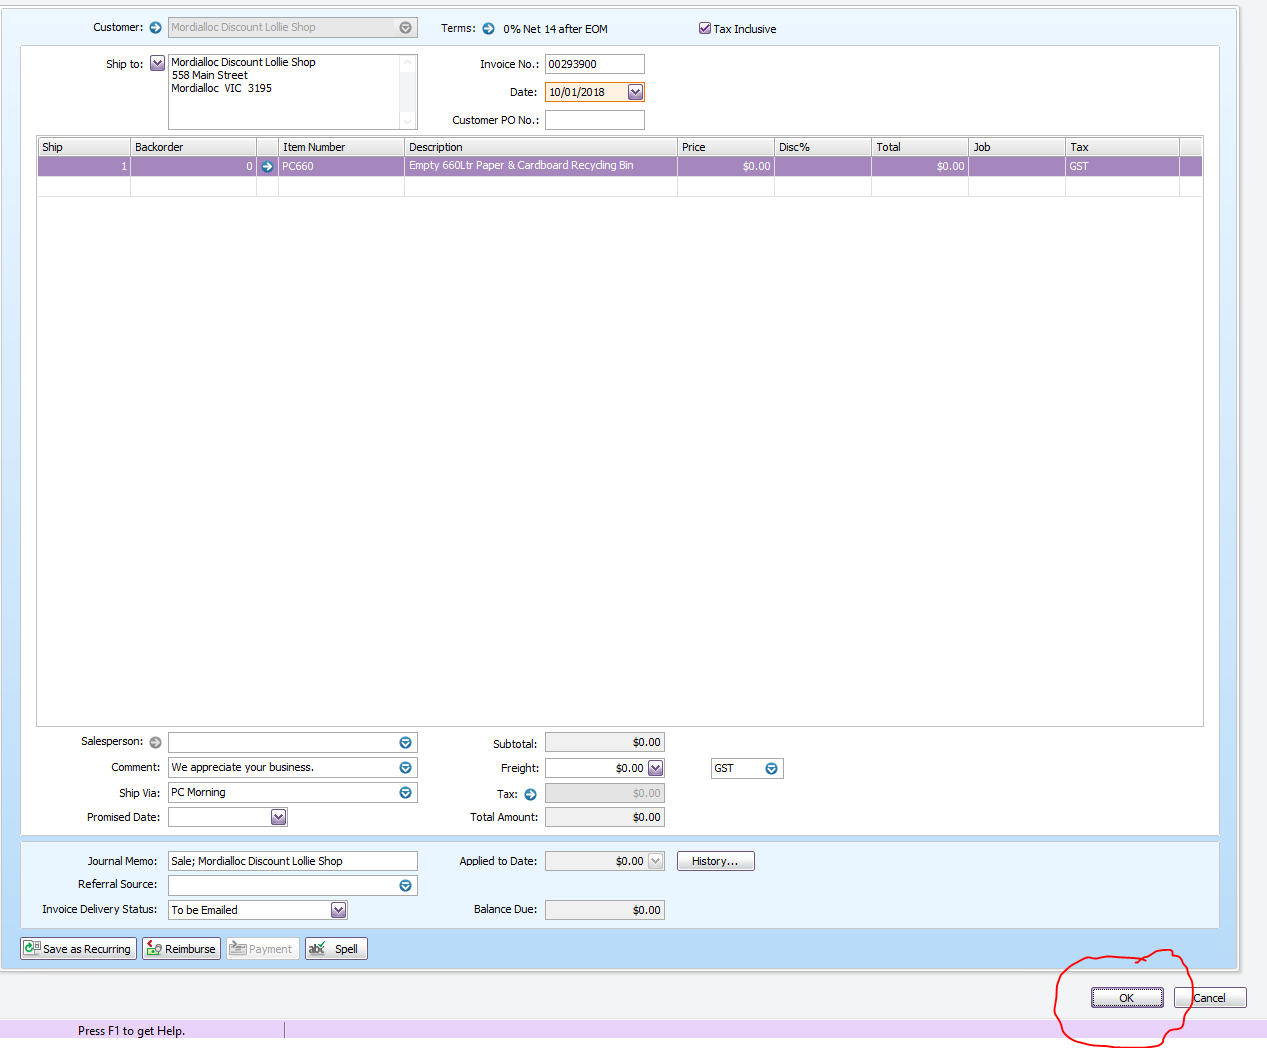The width and height of the screenshot is (1267, 1048).
Task: Click Save as Recurring
Action: click(78, 949)
